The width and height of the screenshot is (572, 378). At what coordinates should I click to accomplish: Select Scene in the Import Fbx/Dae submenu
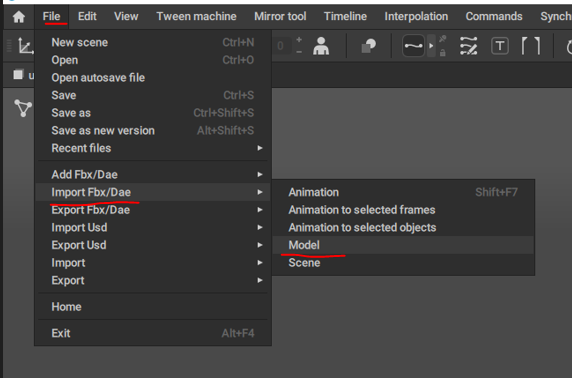[403, 263]
